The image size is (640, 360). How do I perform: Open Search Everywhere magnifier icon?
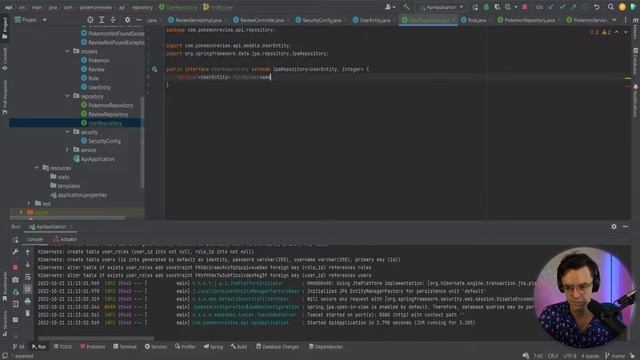(x=611, y=7)
